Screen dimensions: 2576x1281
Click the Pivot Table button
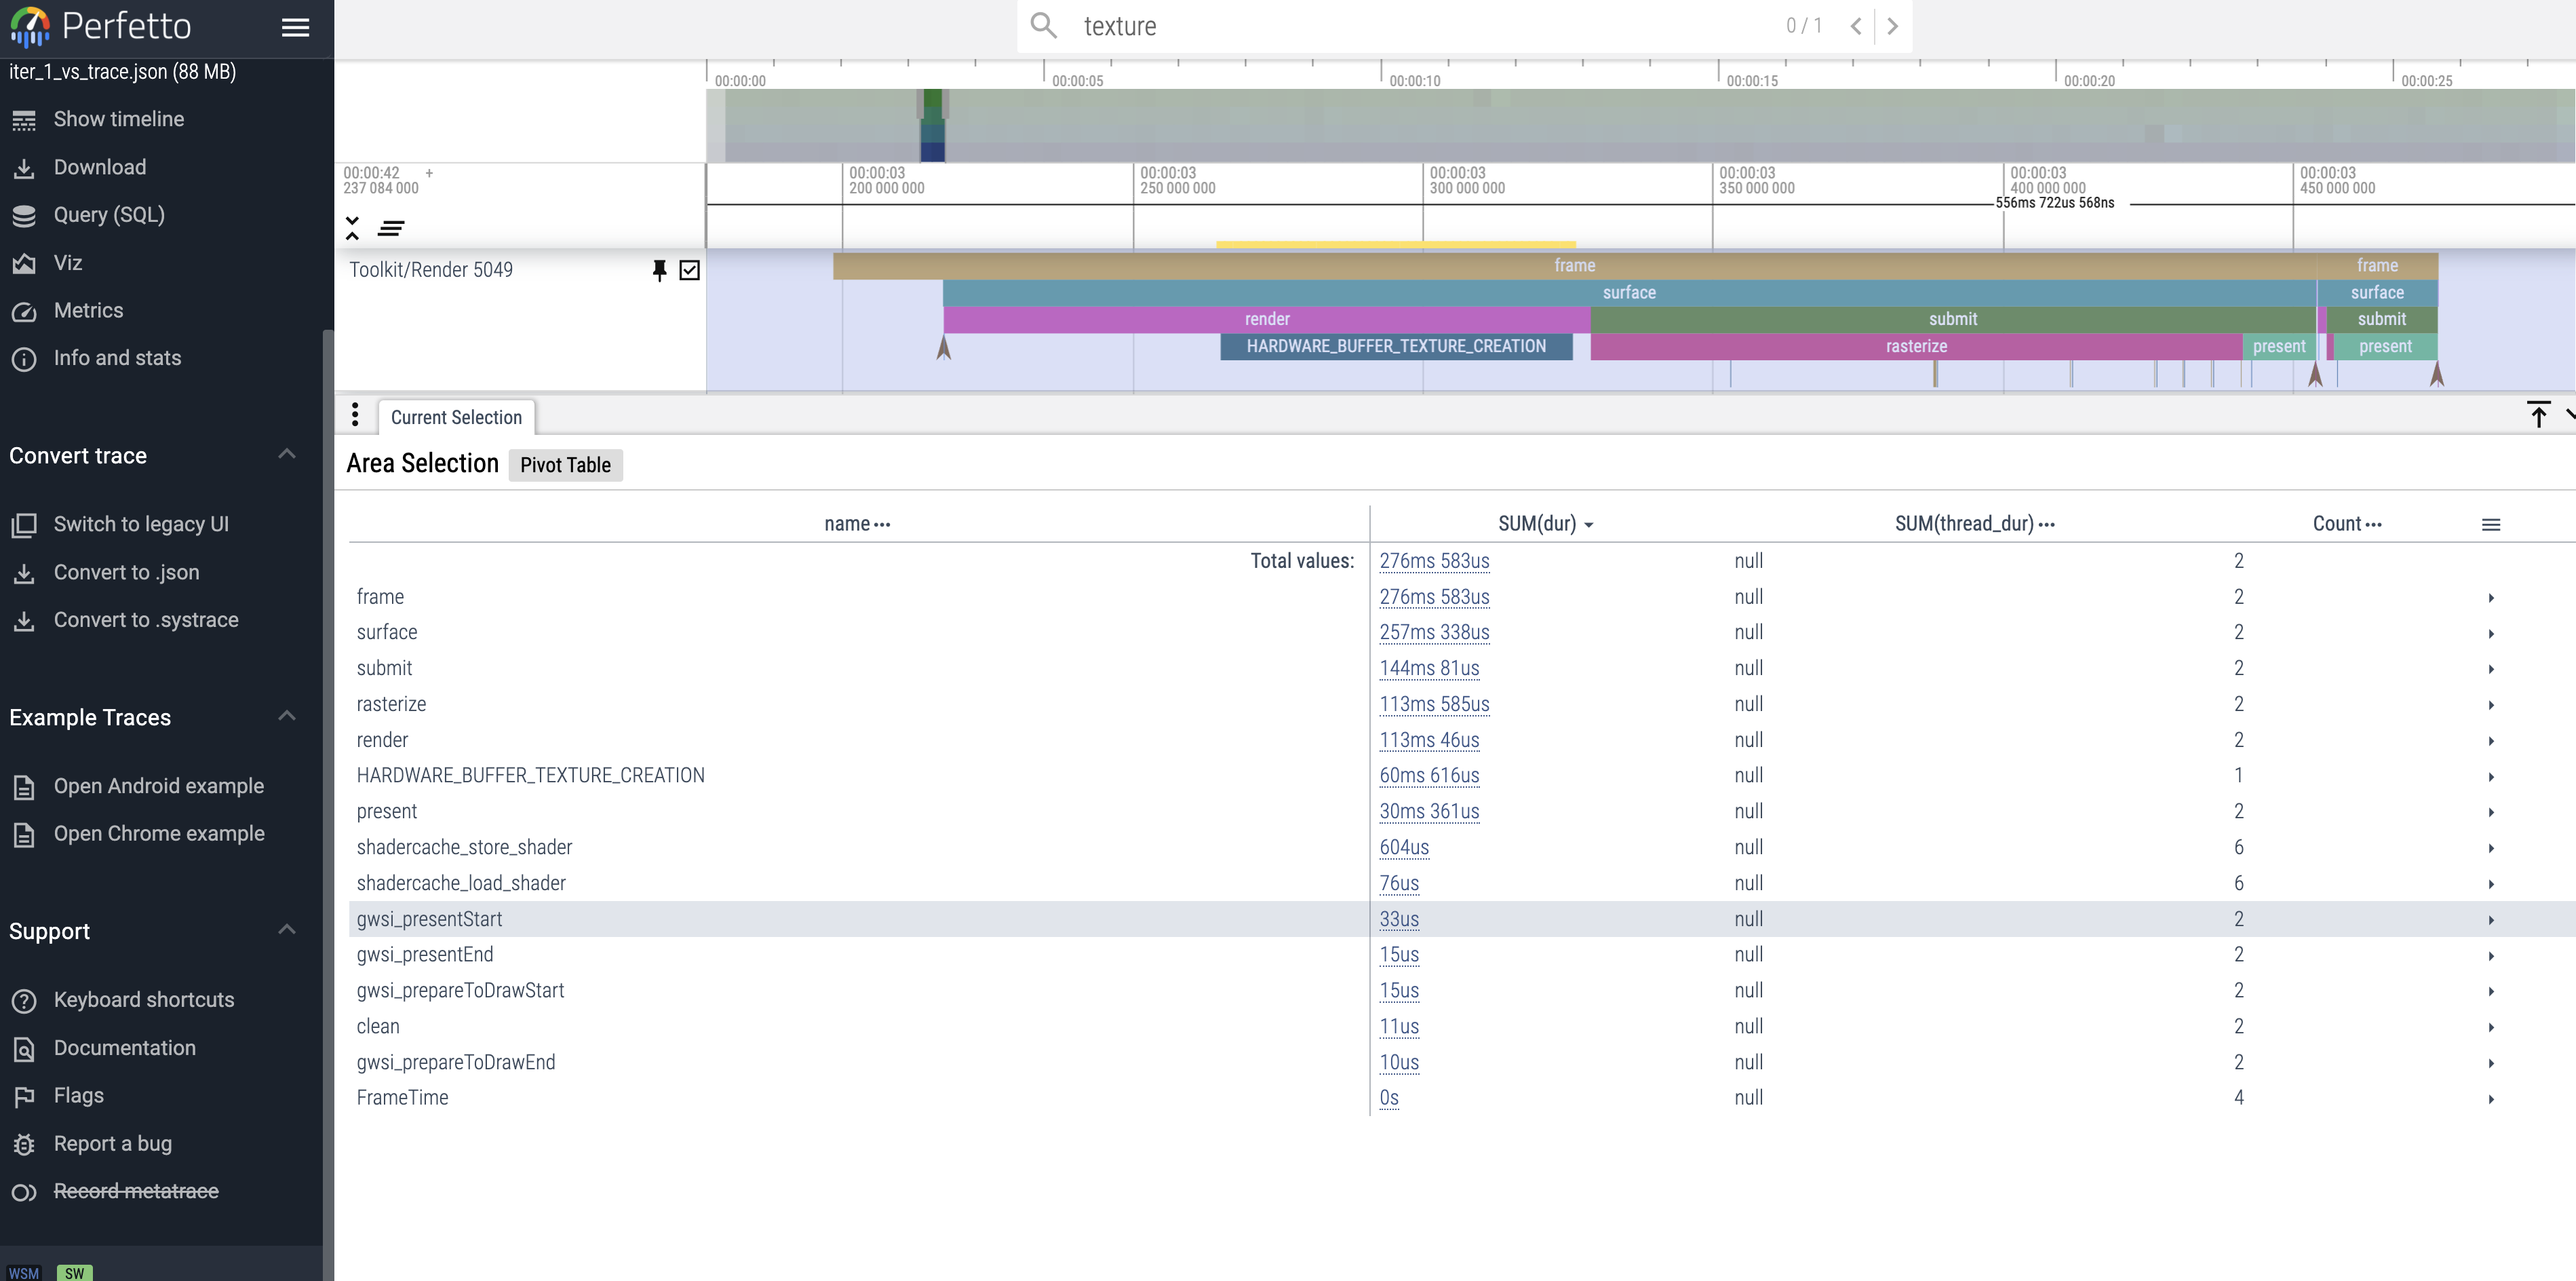[x=565, y=464]
